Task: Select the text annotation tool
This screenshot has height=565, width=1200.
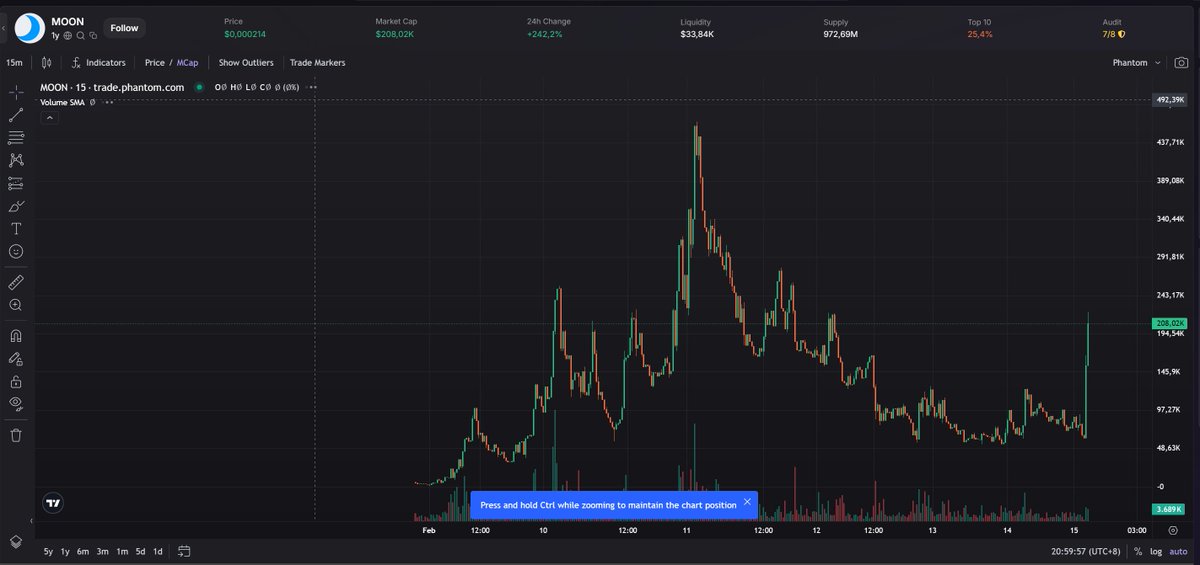Action: [16, 229]
